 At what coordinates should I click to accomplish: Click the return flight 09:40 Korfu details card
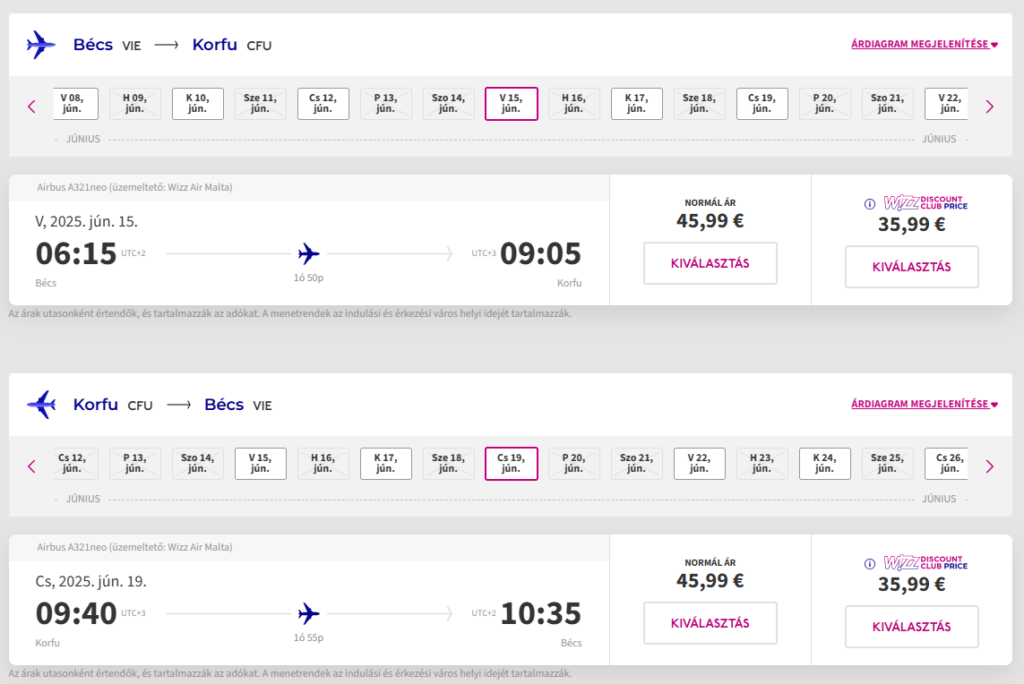tap(309, 600)
